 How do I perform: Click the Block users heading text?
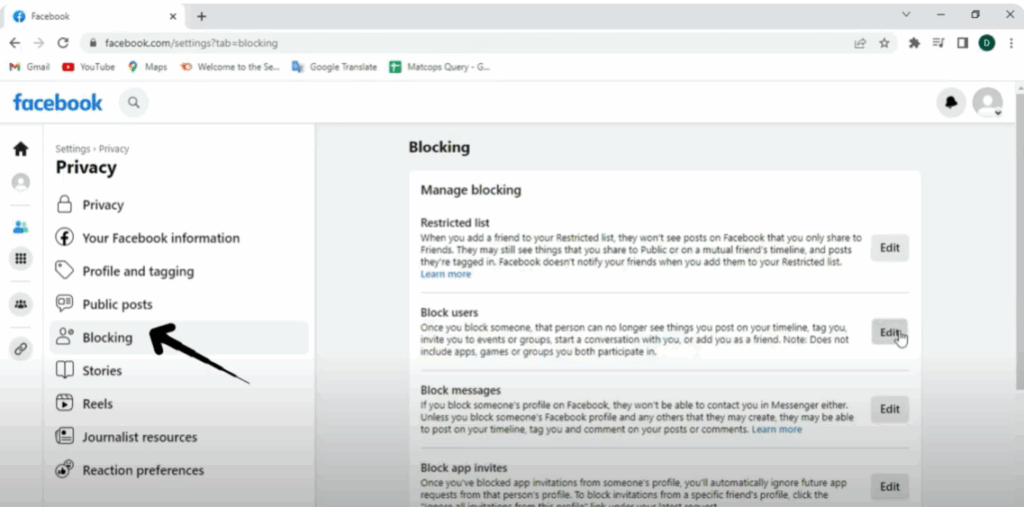coord(449,313)
